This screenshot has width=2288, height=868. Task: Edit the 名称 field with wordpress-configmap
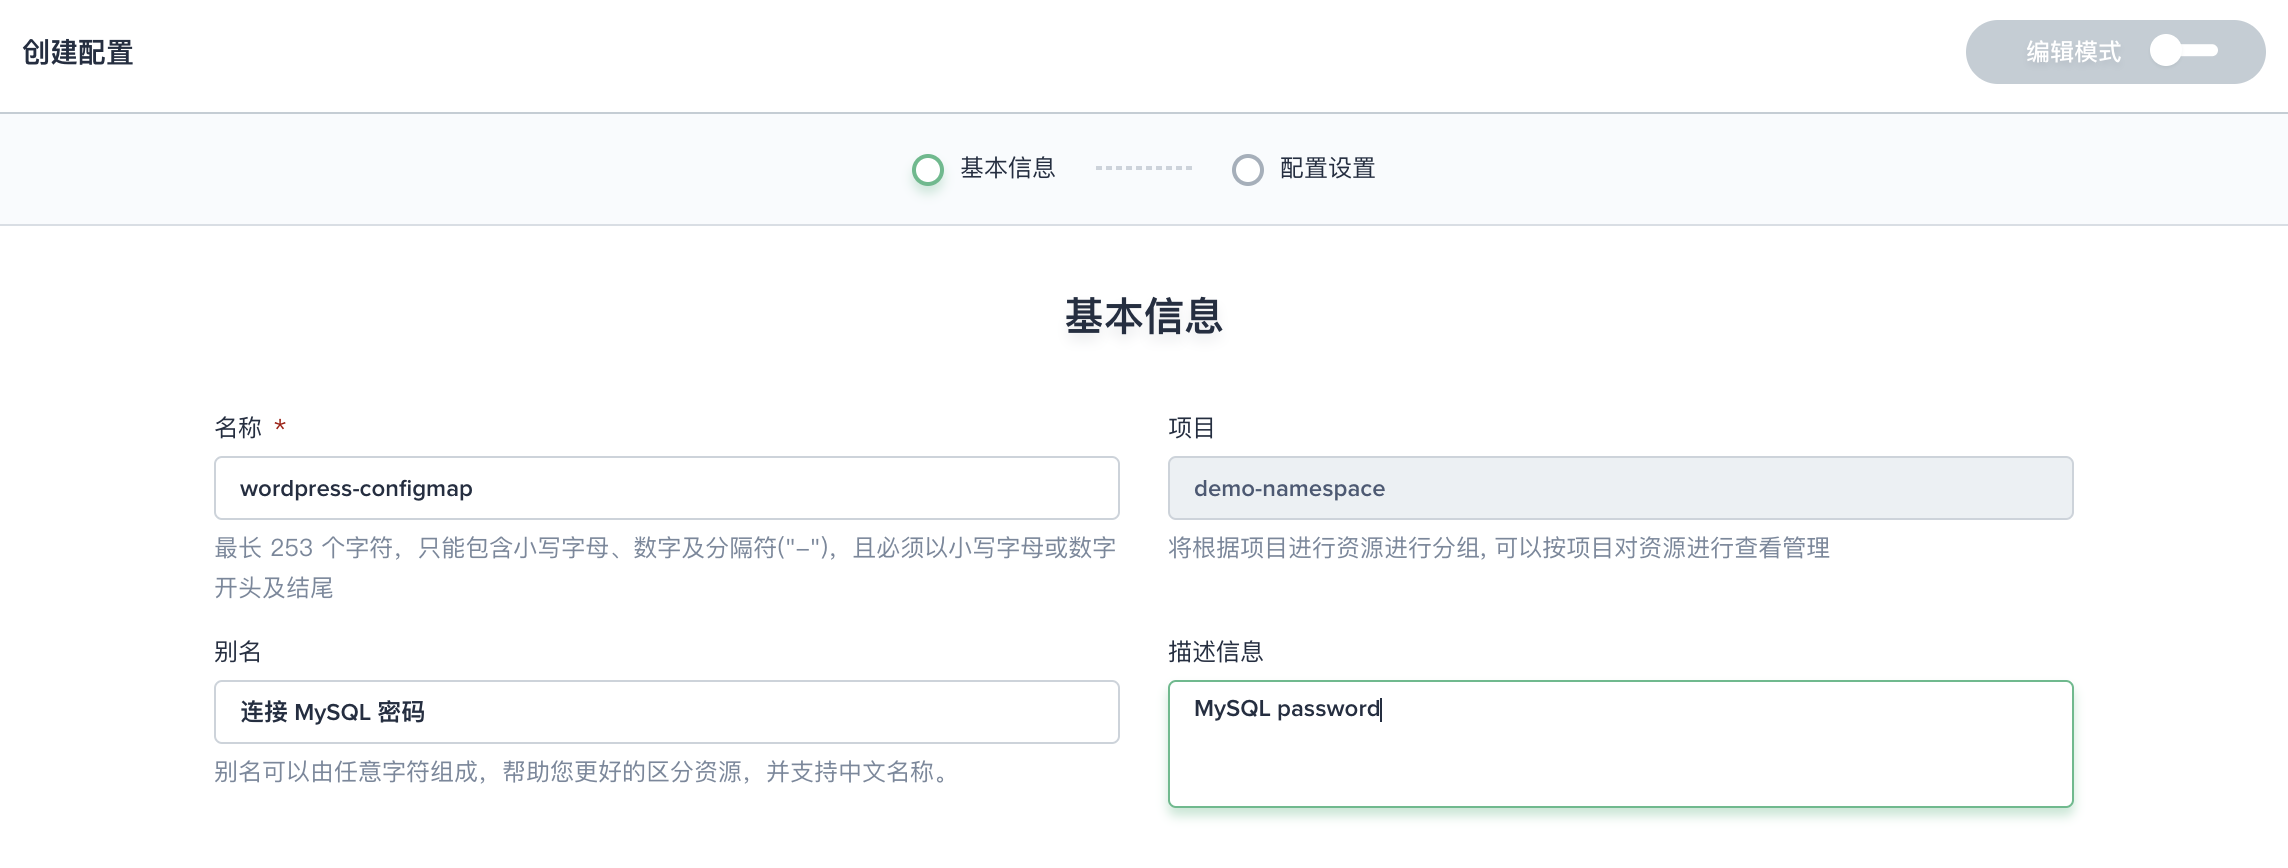[667, 488]
